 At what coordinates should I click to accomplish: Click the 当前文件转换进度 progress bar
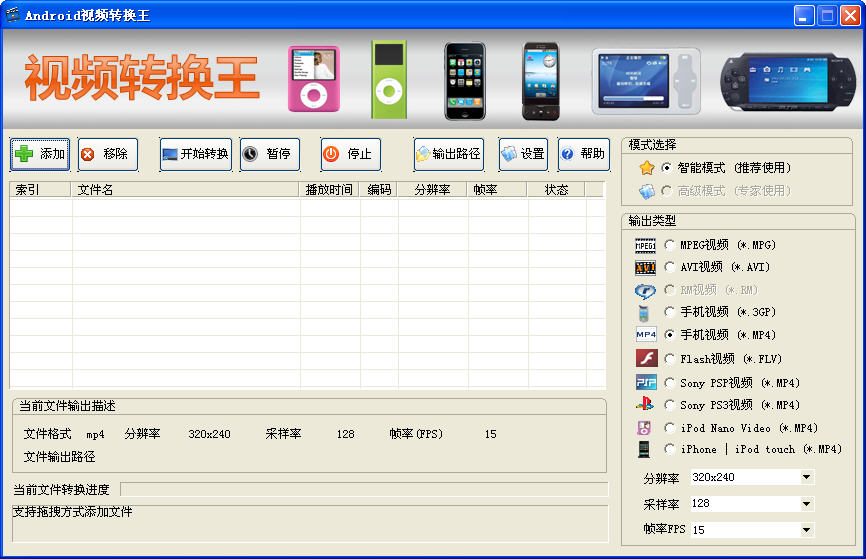365,489
